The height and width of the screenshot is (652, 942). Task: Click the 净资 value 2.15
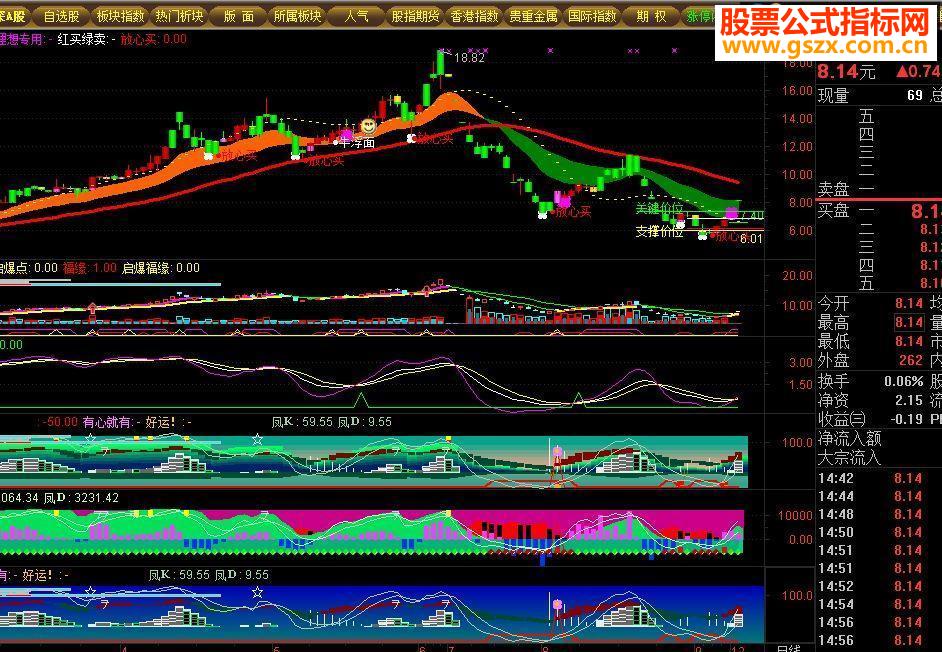click(909, 400)
